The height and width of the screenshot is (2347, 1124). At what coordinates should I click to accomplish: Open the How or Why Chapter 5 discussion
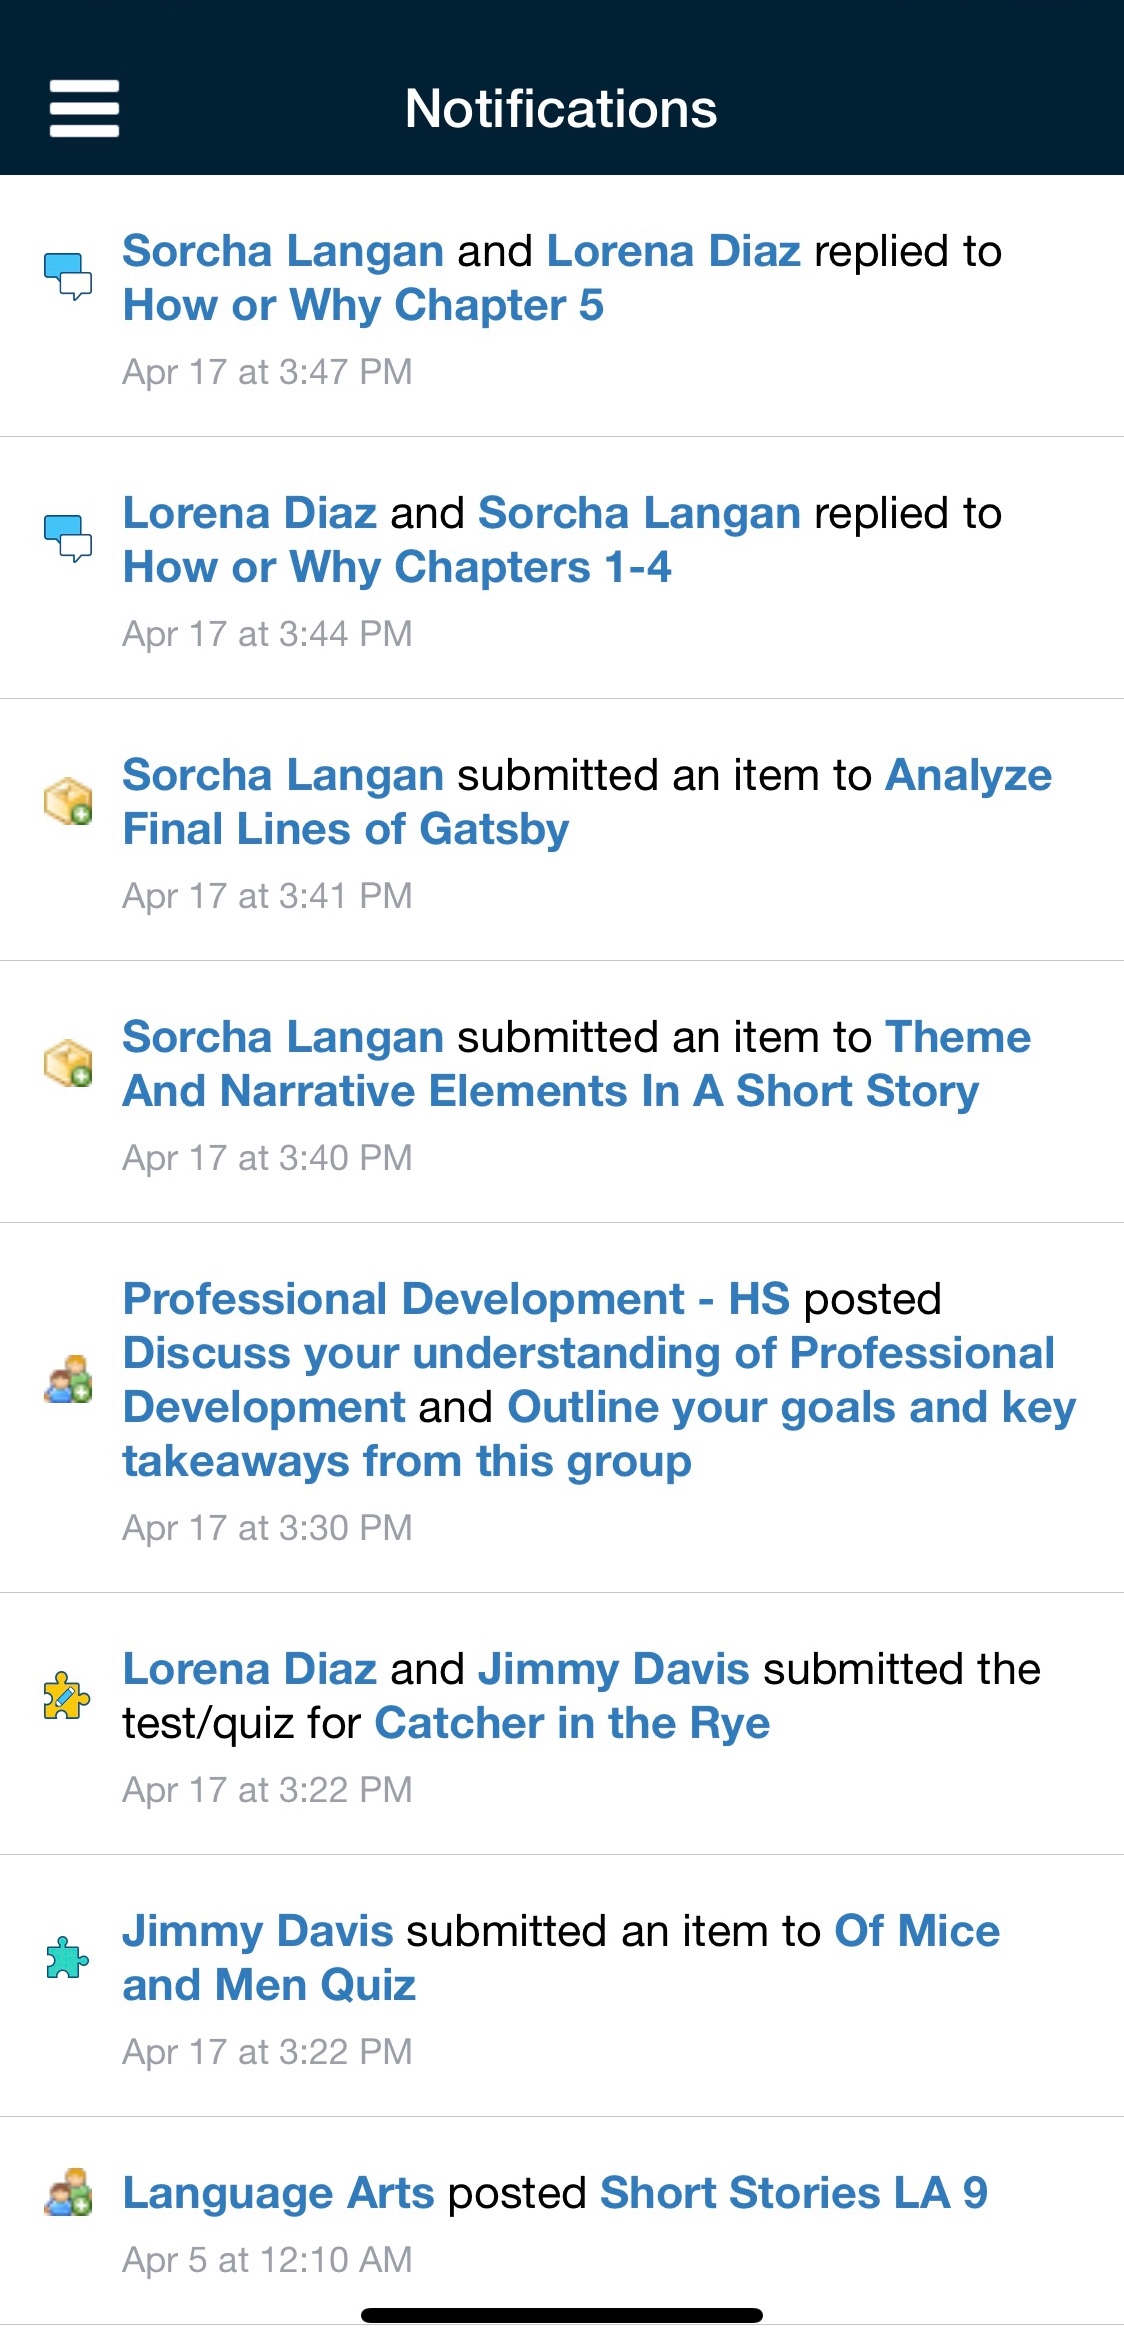363,306
